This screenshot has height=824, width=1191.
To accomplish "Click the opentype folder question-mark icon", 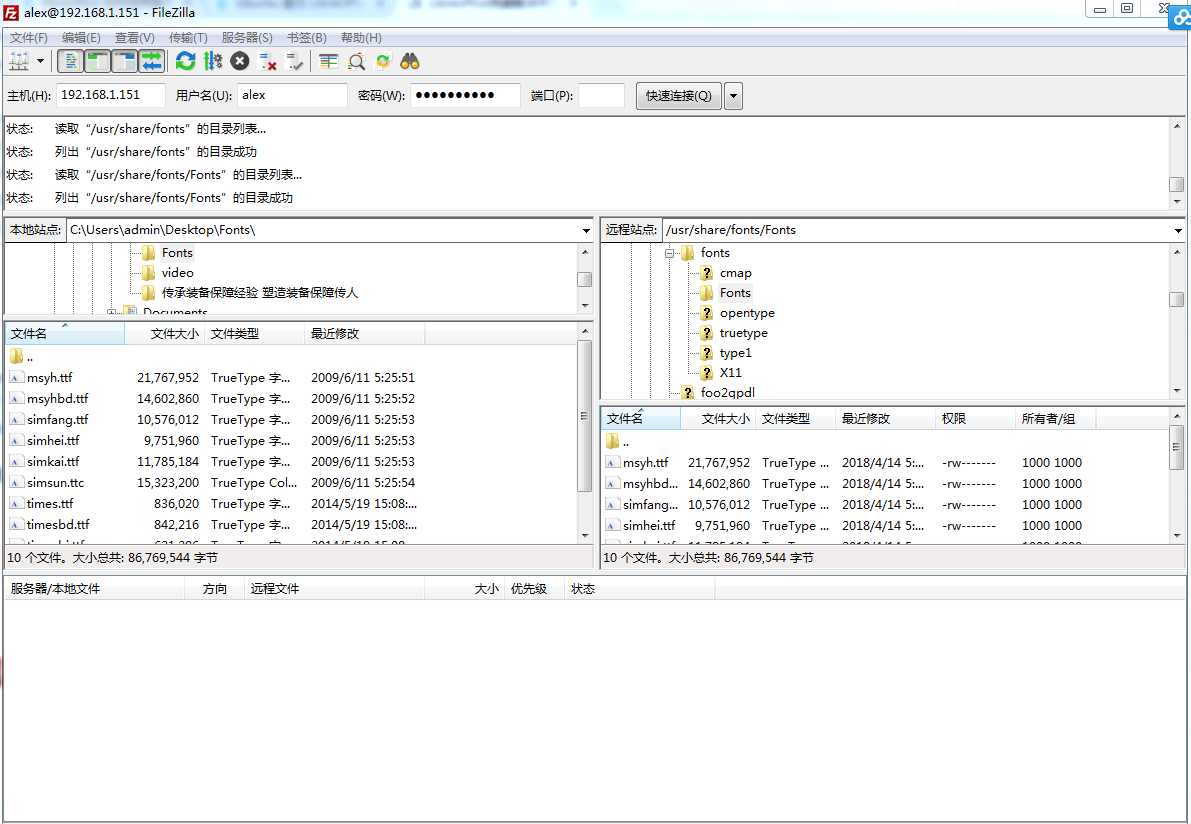I will click(706, 313).
